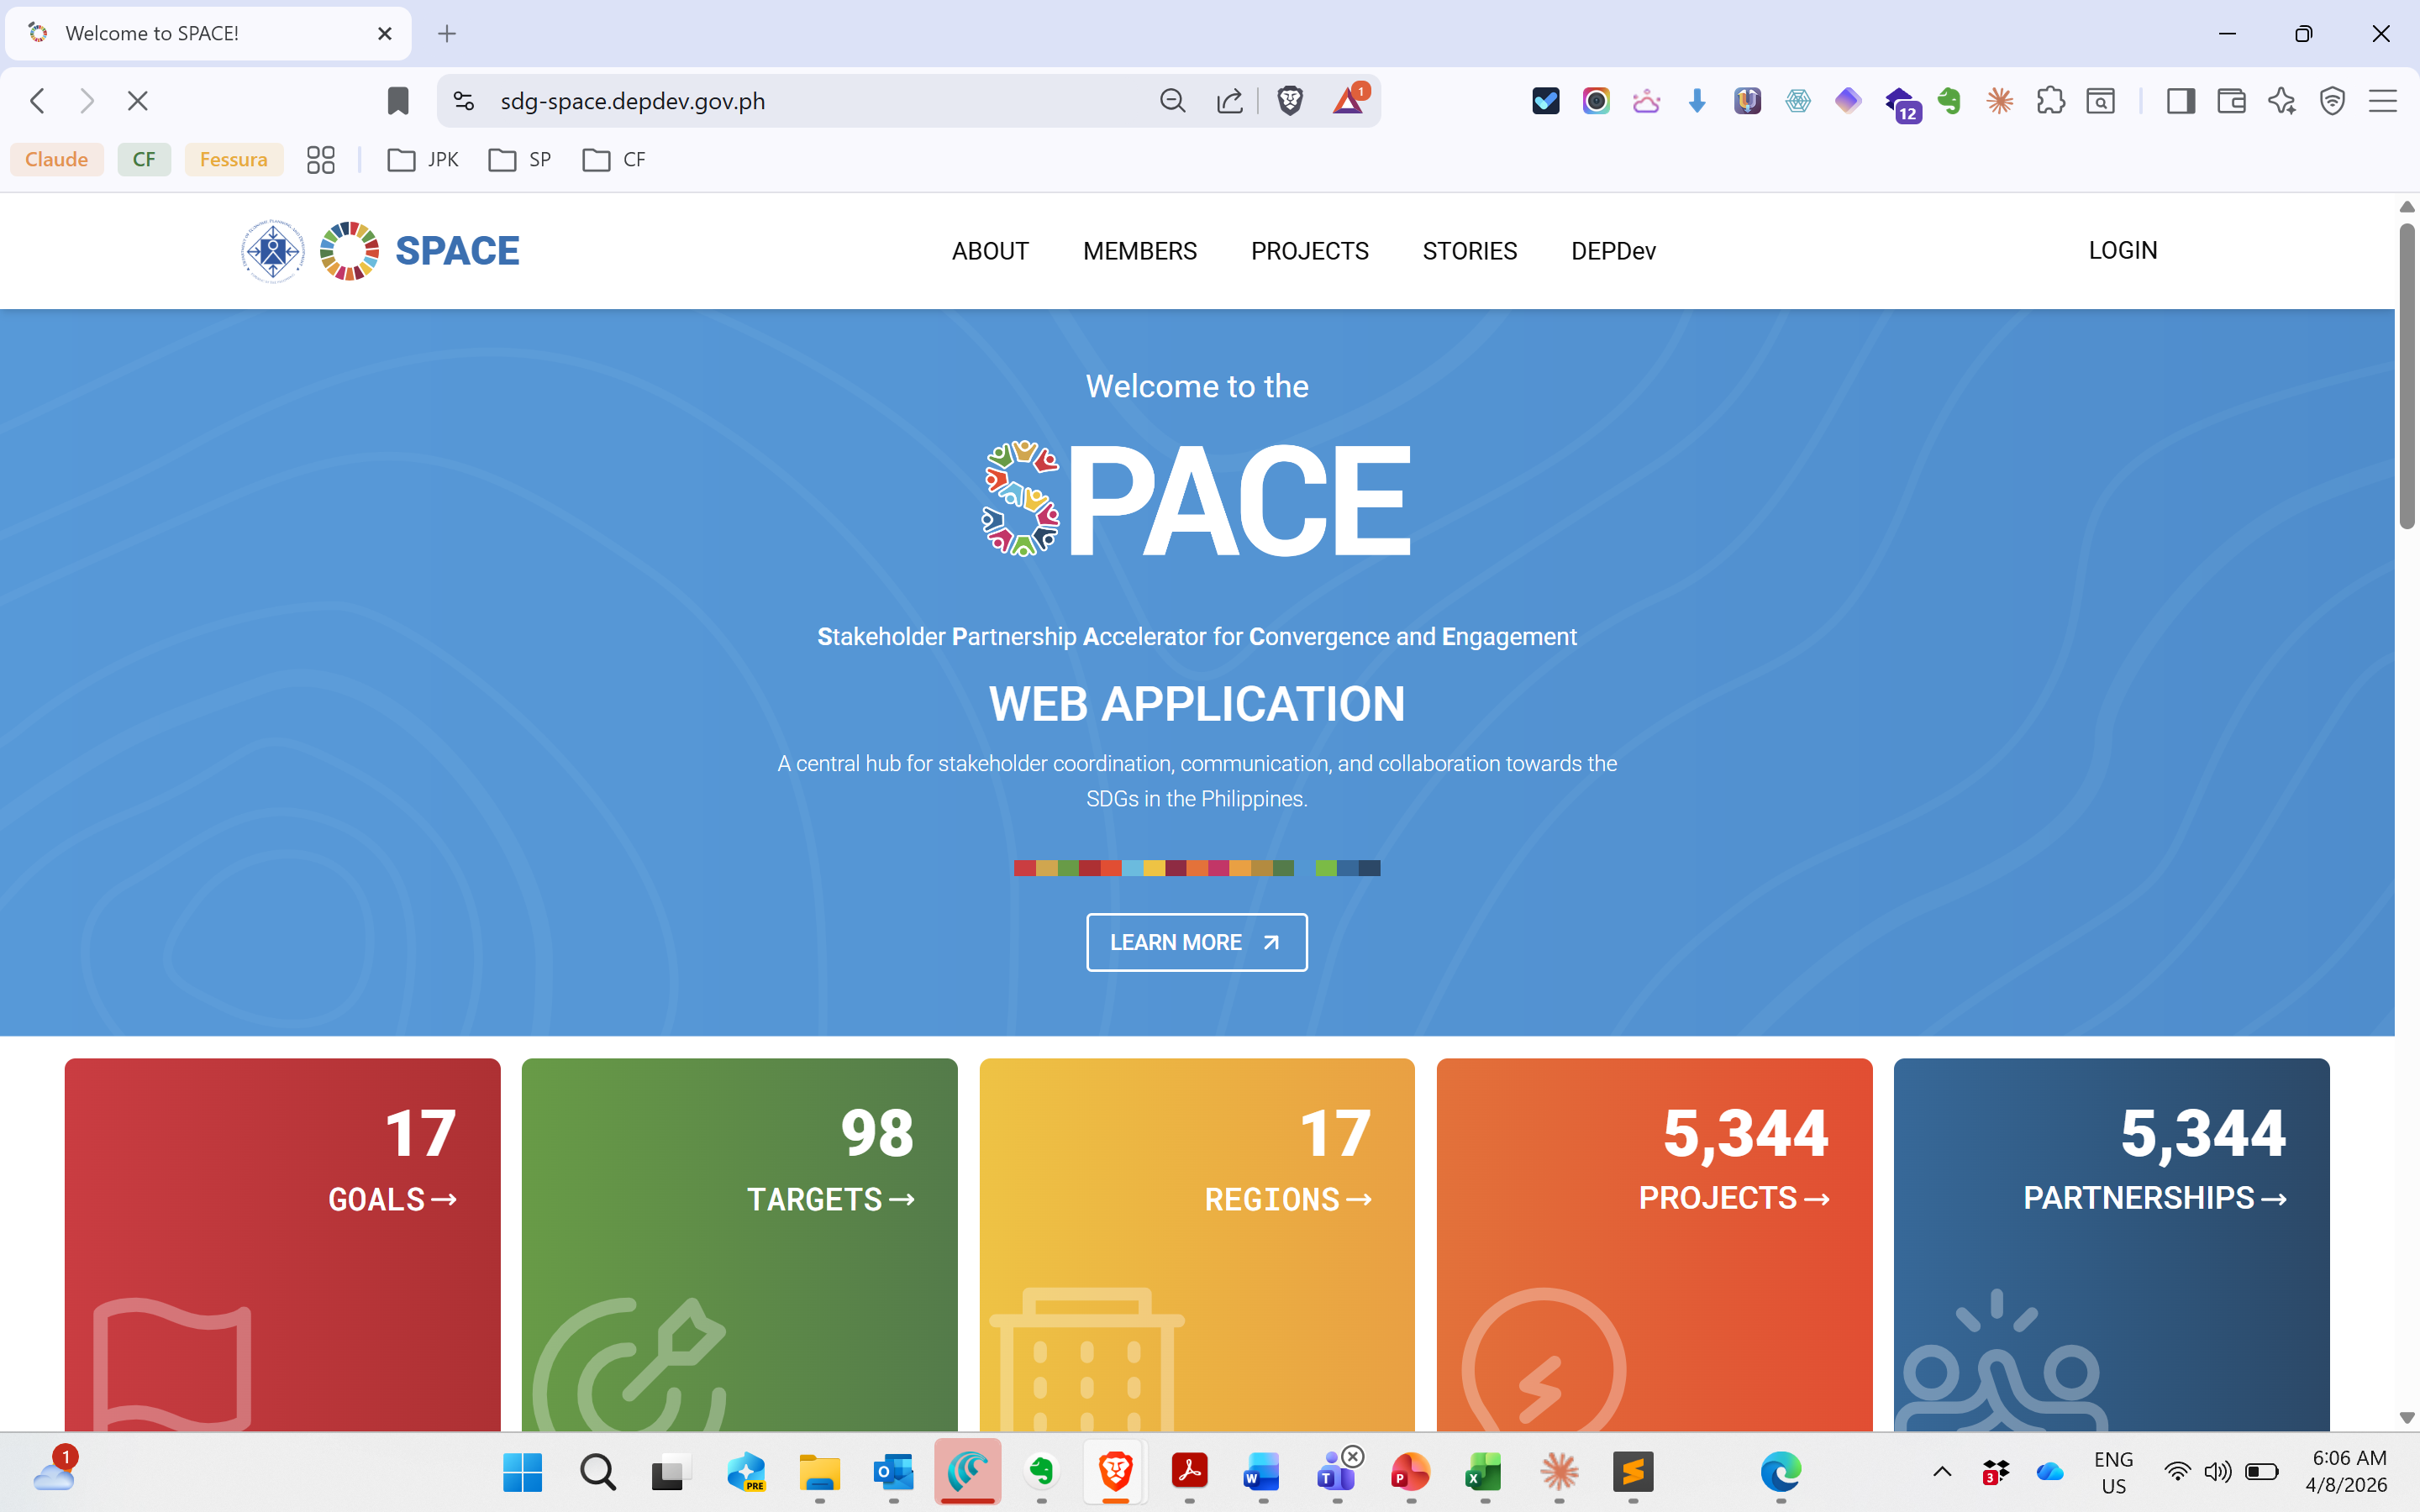Go back with the browser back arrow
2420x1512 pixels.
pyautogui.click(x=38, y=101)
